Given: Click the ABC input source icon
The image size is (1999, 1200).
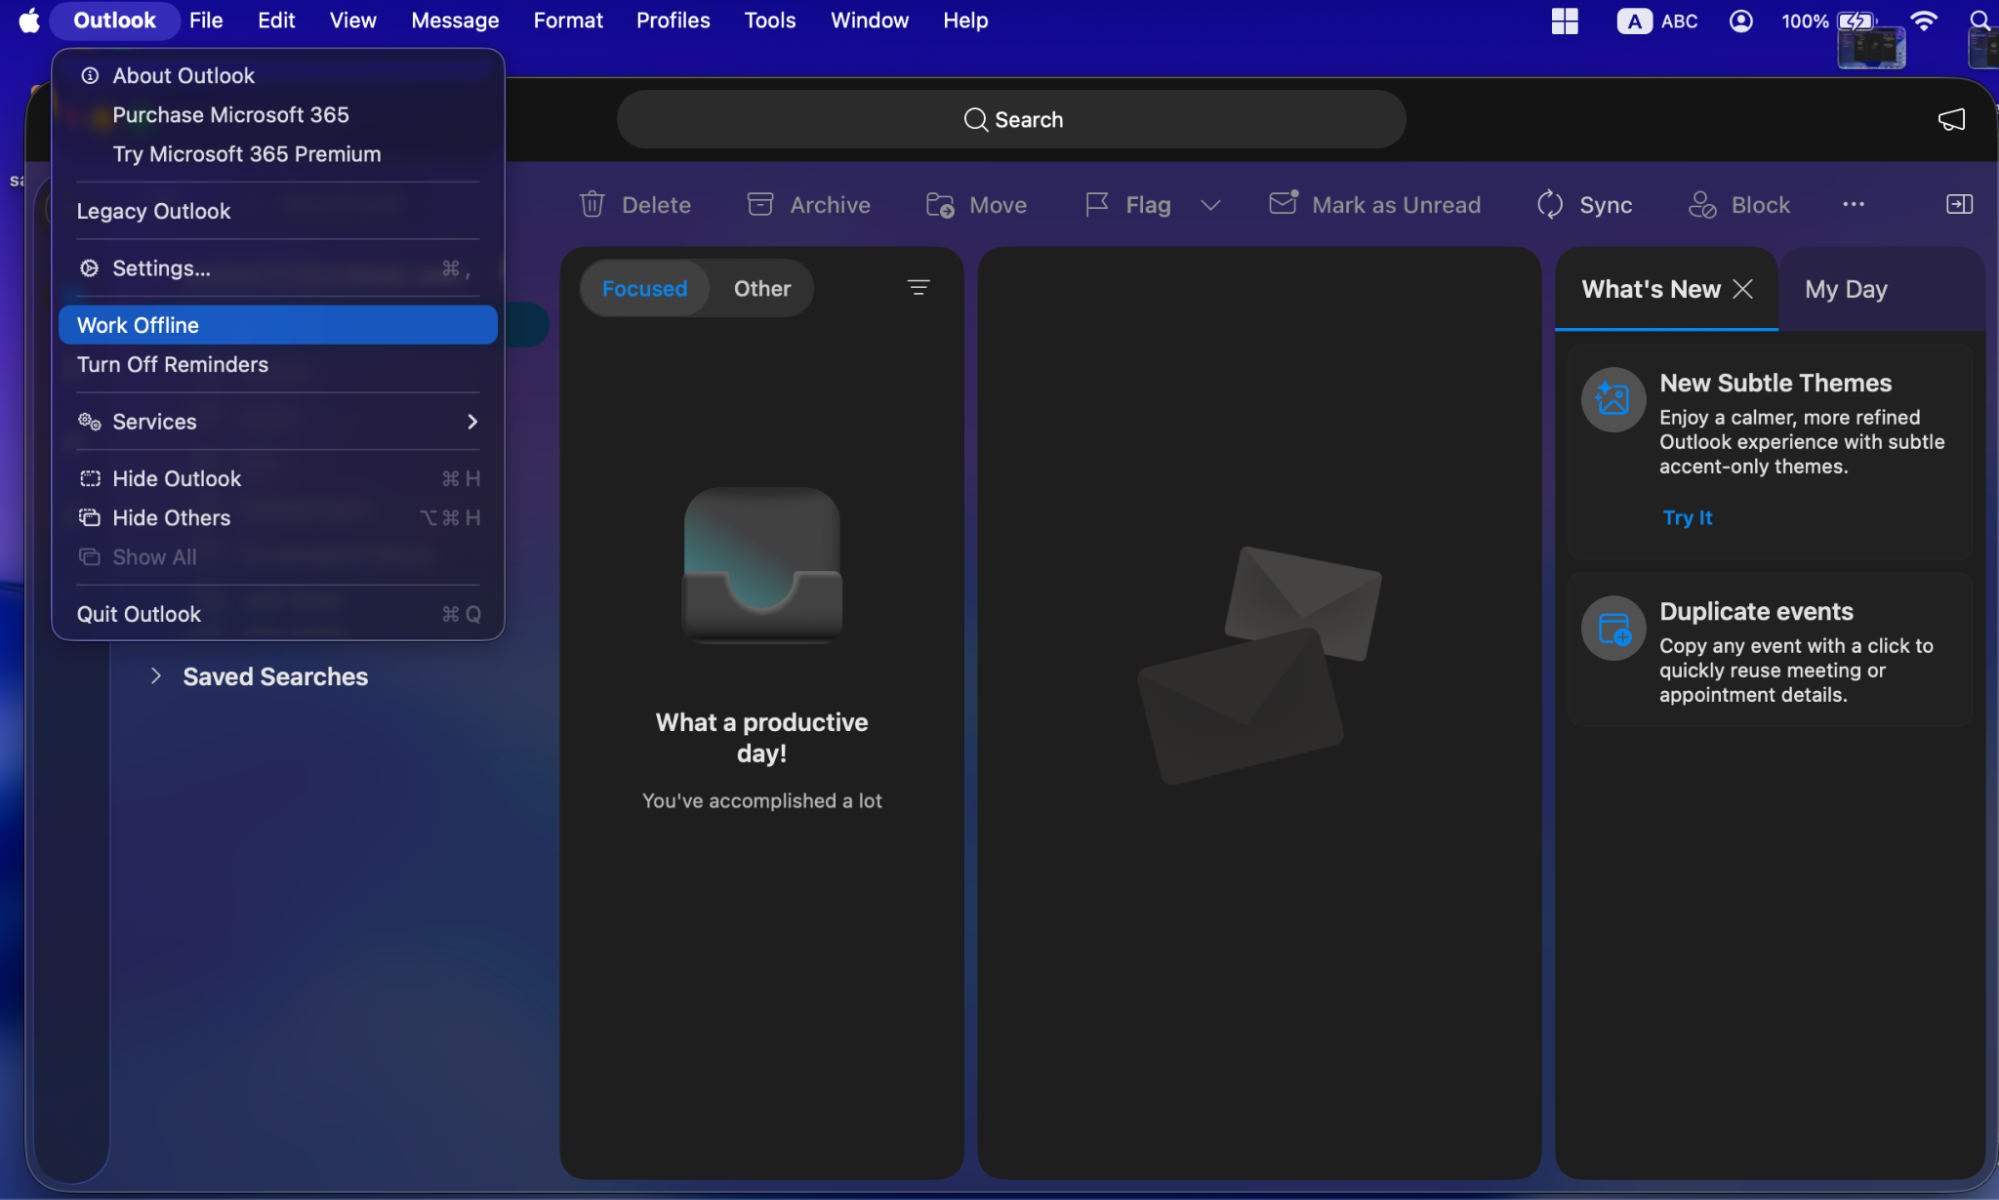Looking at the screenshot, I should (x=1634, y=20).
